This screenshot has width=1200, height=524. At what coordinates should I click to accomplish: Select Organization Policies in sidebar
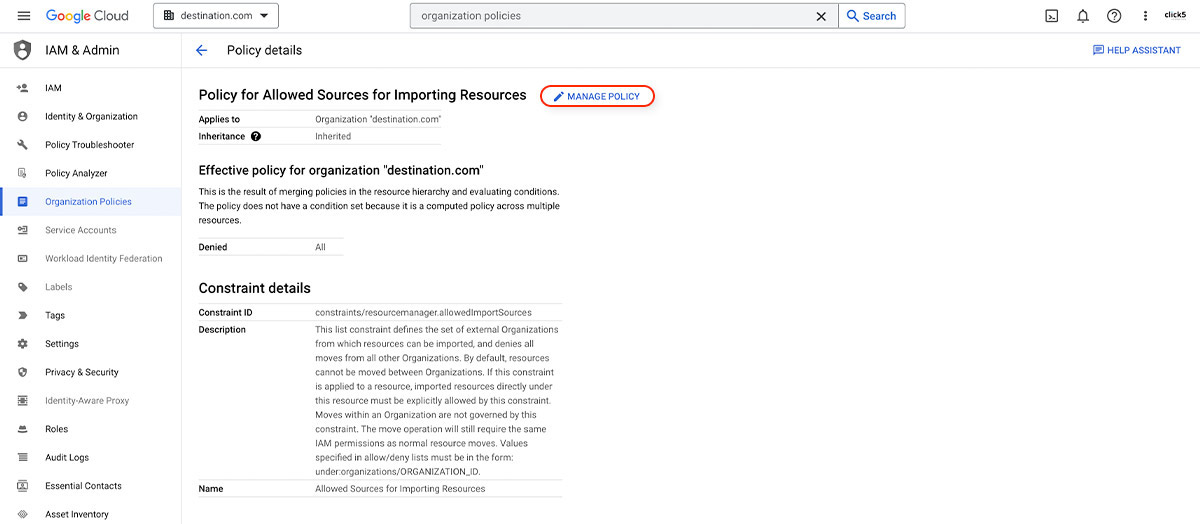tap(90, 201)
